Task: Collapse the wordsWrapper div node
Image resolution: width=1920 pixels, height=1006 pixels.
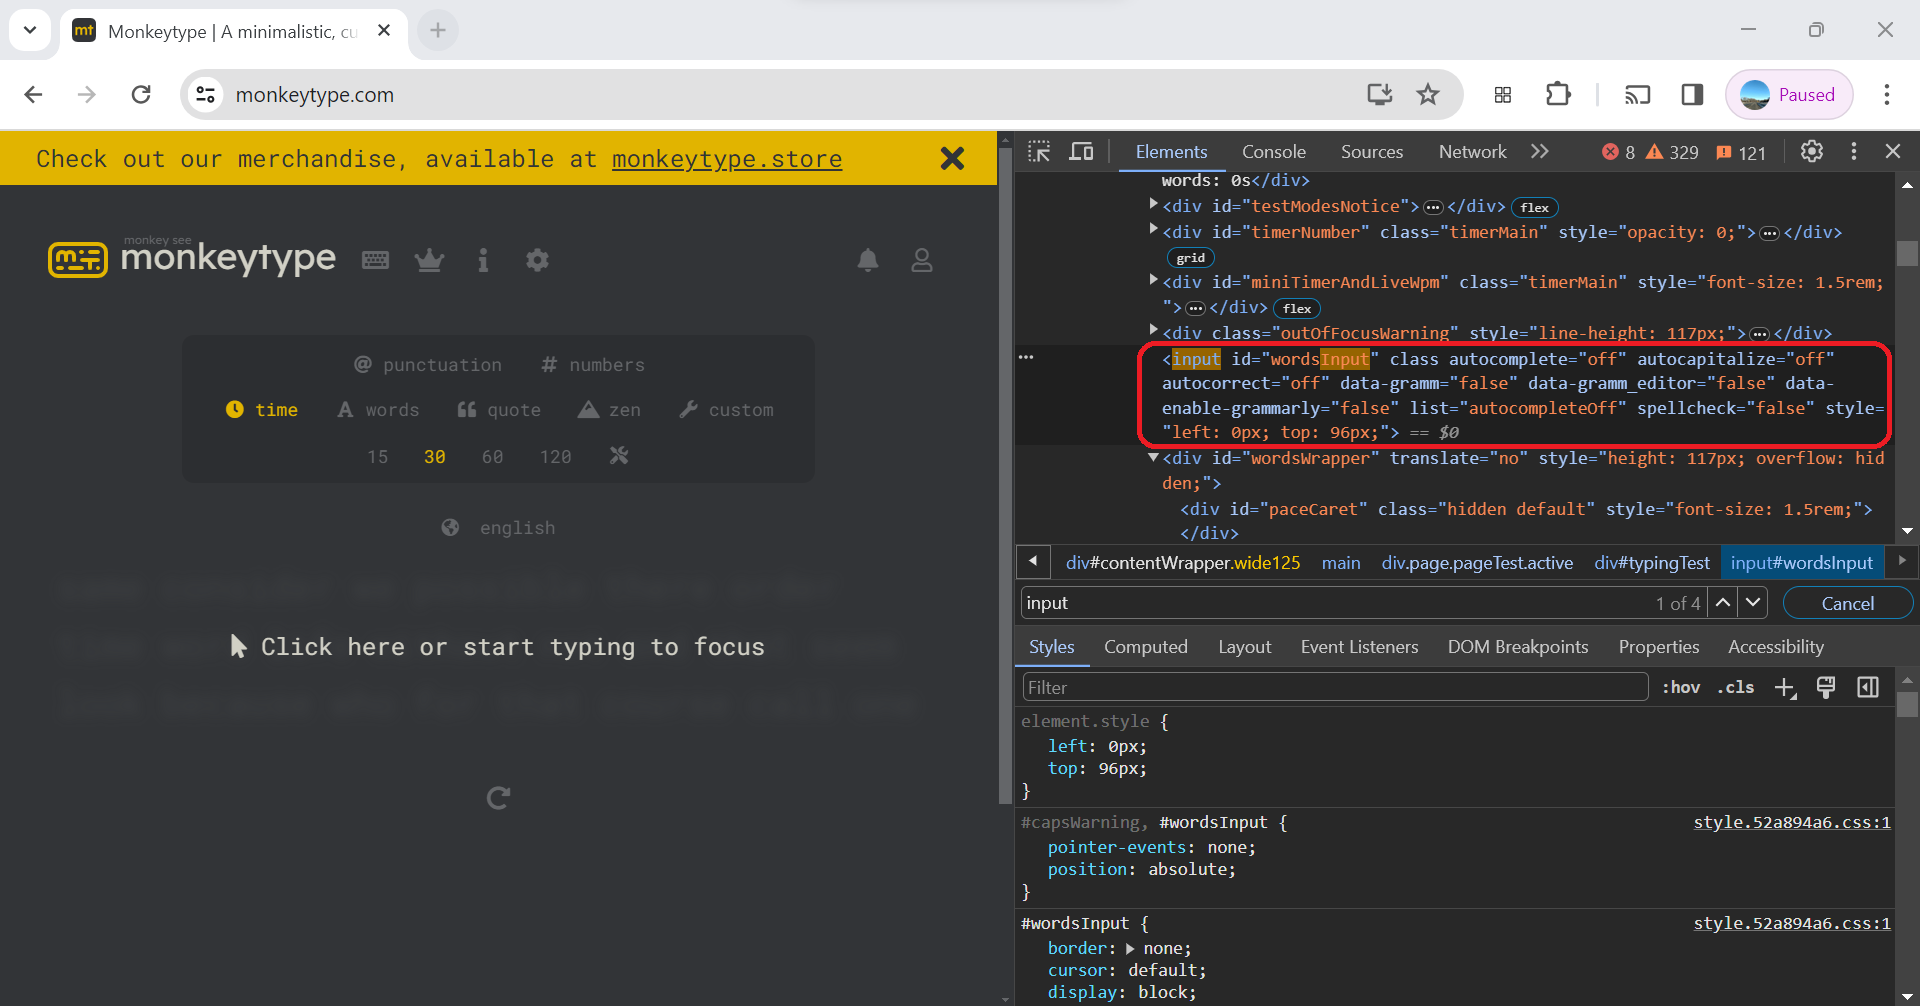Action: [1153, 457]
